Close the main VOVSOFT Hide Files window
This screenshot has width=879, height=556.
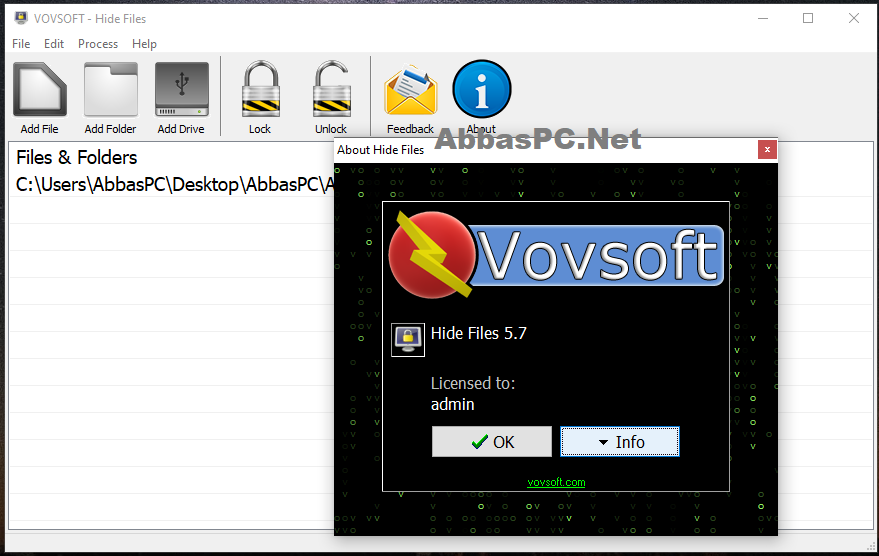pos(853,18)
